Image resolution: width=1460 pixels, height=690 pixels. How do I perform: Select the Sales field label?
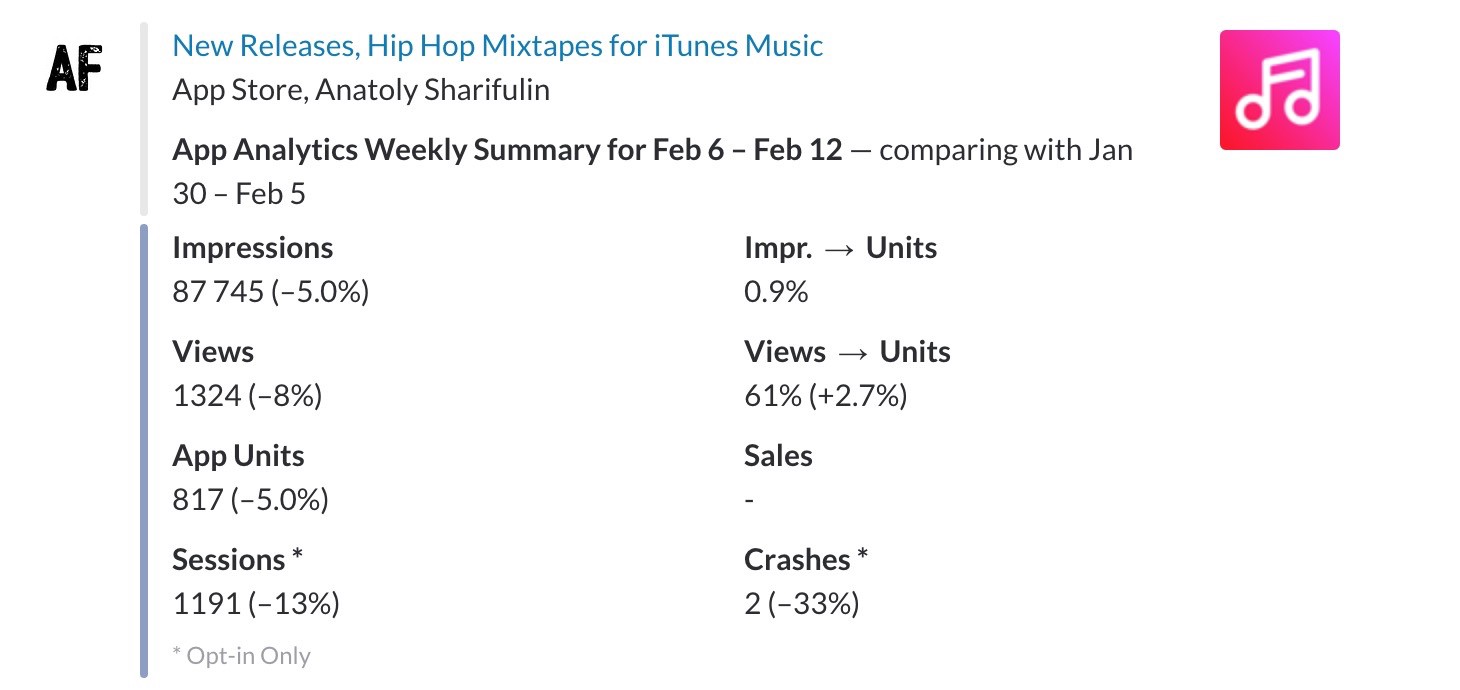pos(778,456)
